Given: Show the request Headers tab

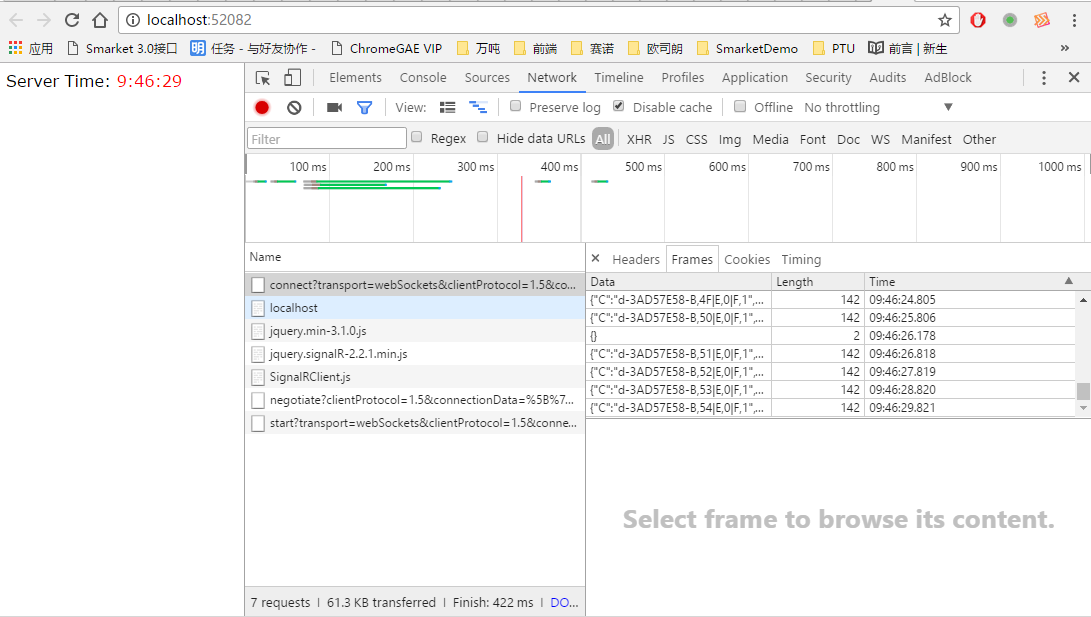Looking at the screenshot, I should click(636, 259).
